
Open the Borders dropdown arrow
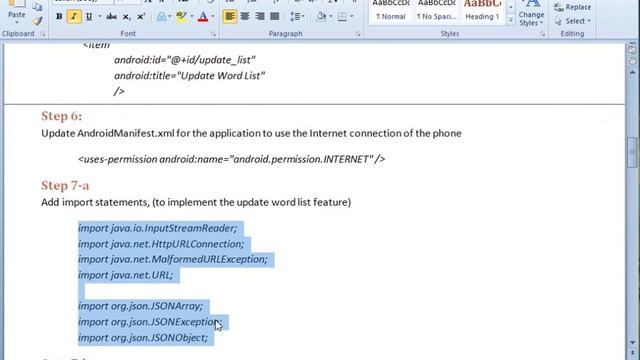[x=352, y=17]
